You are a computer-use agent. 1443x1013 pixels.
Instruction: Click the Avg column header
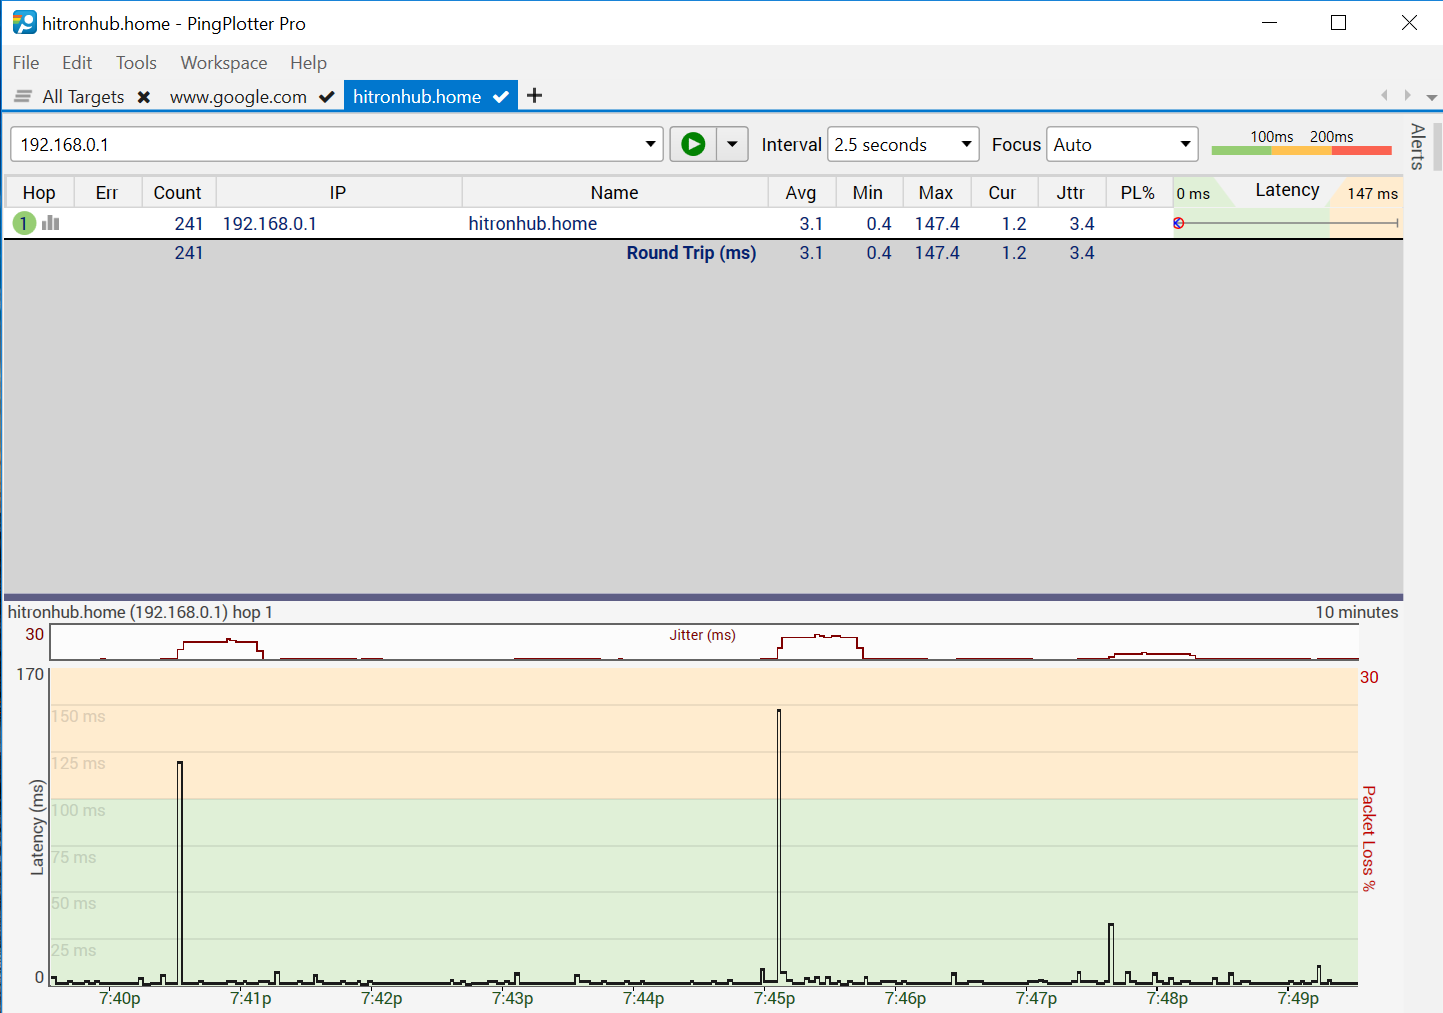point(800,192)
